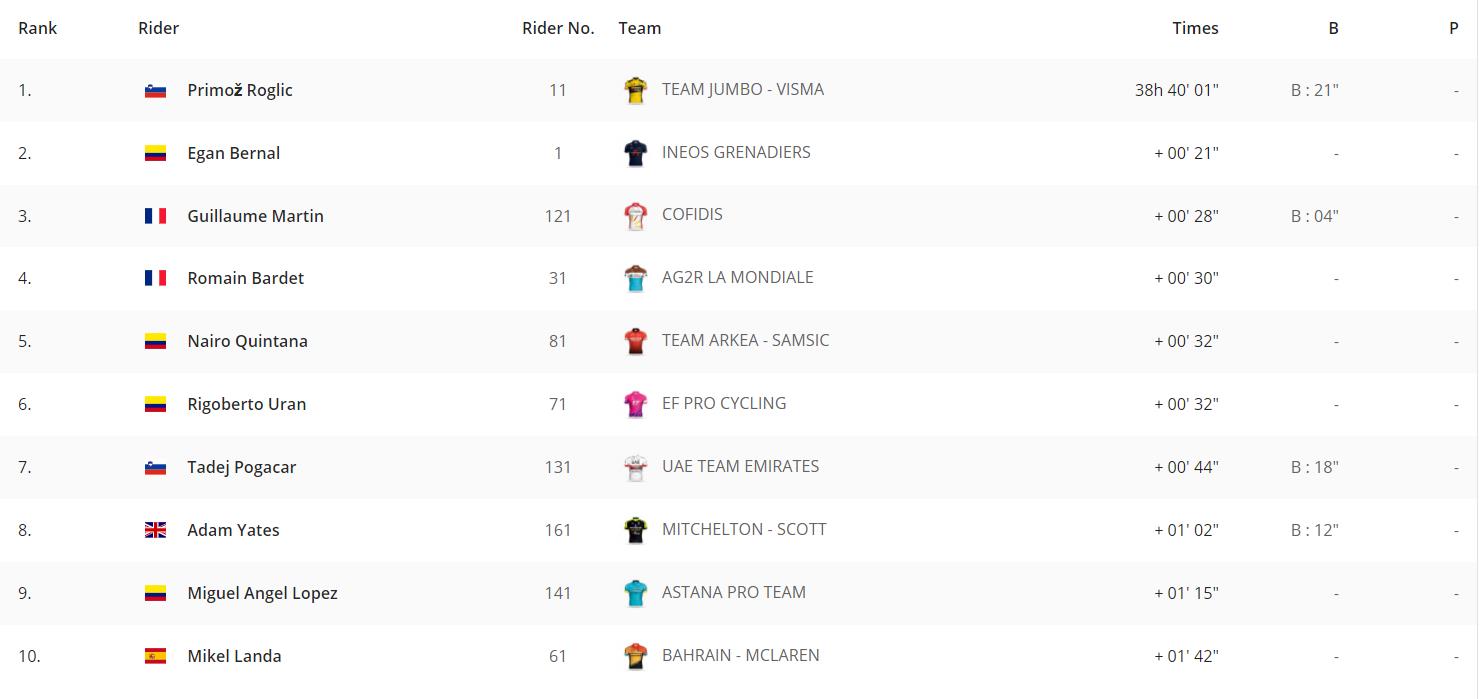Select rider name Nairo Quintana
Screen dimensions: 1480x699
click(x=248, y=341)
